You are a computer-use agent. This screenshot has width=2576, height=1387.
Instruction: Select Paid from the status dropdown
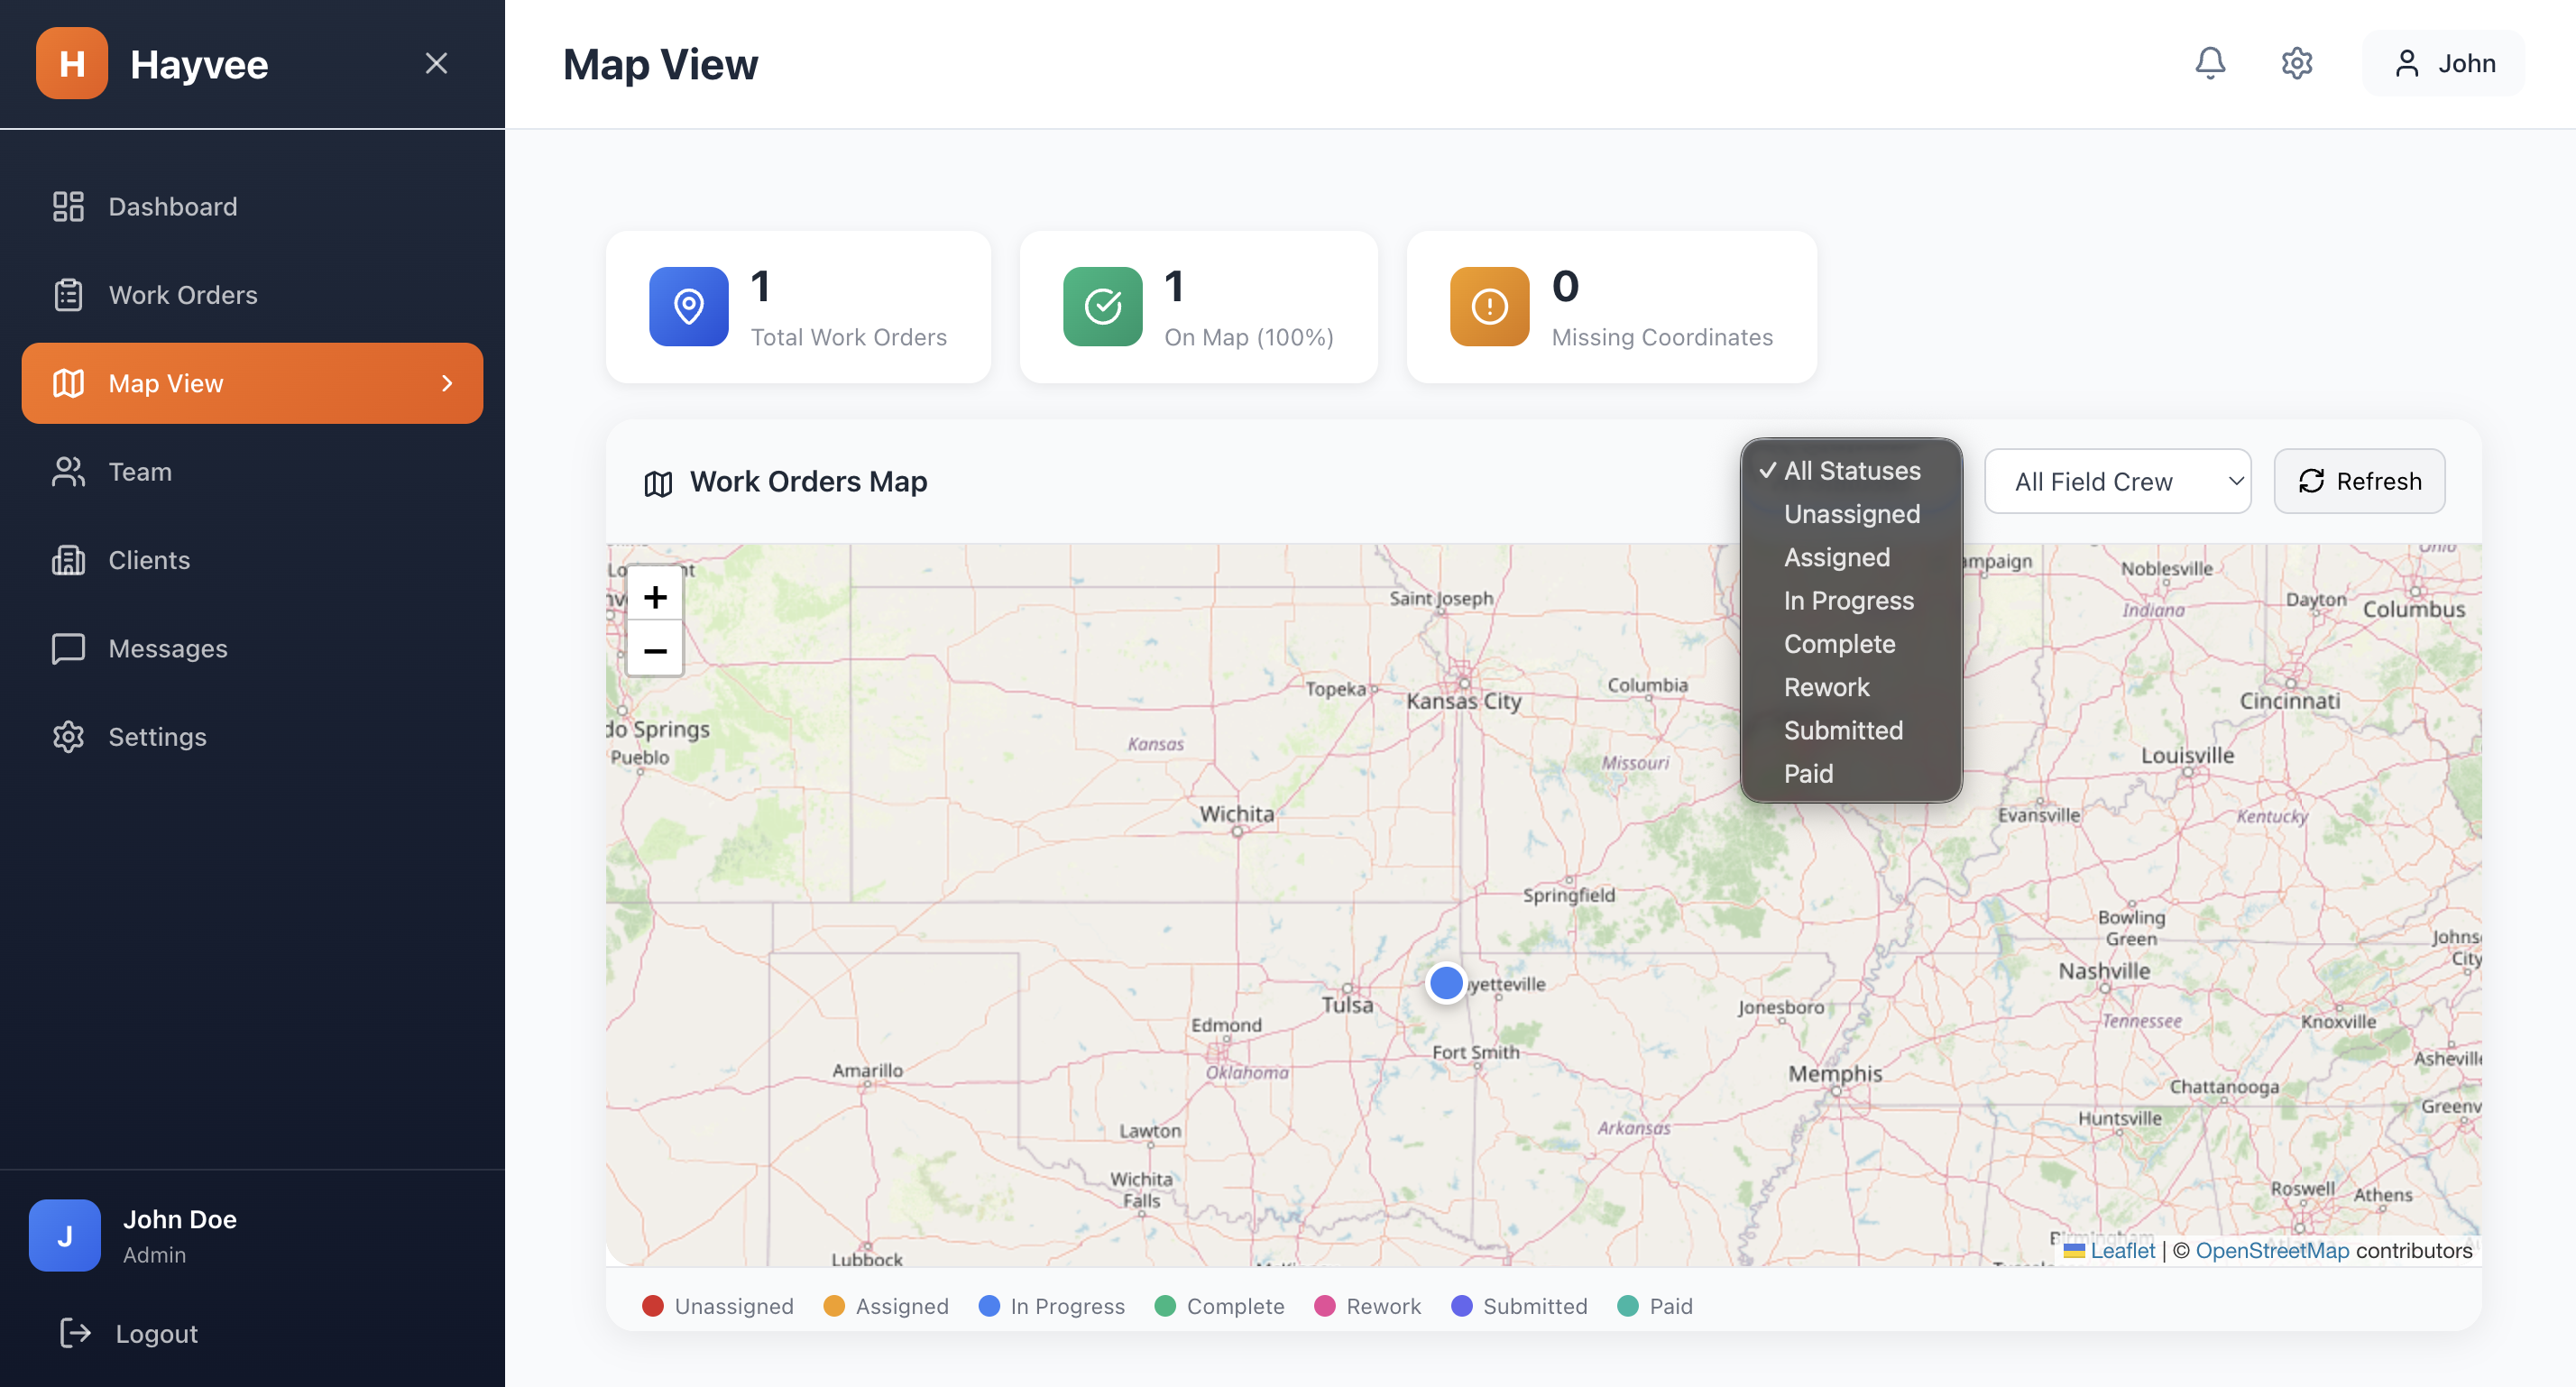tap(1808, 773)
